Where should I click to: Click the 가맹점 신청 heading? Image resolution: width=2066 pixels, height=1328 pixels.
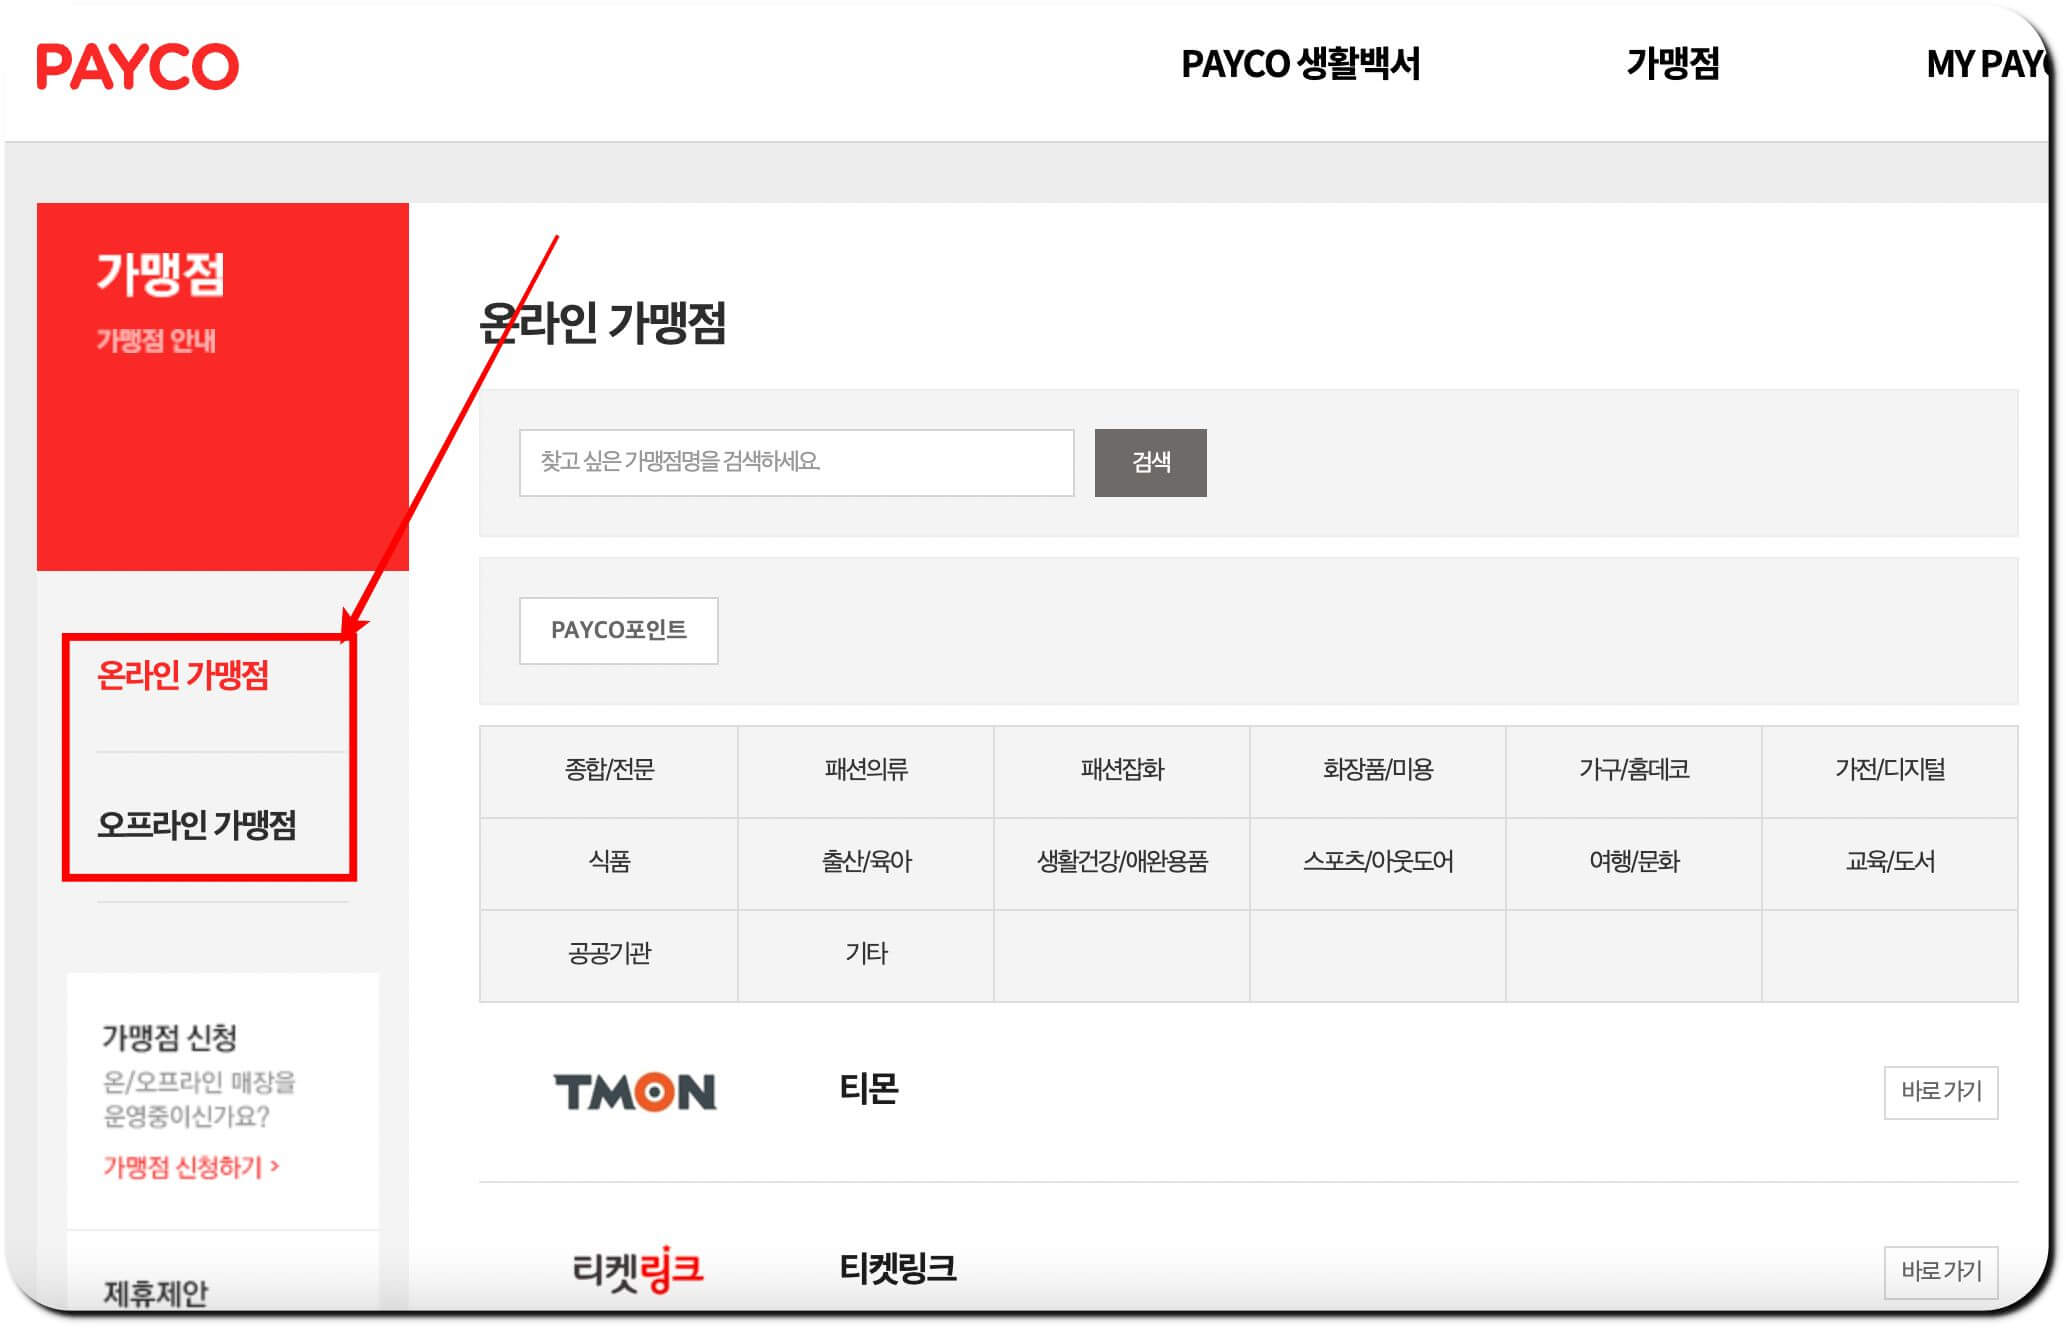coord(169,1038)
